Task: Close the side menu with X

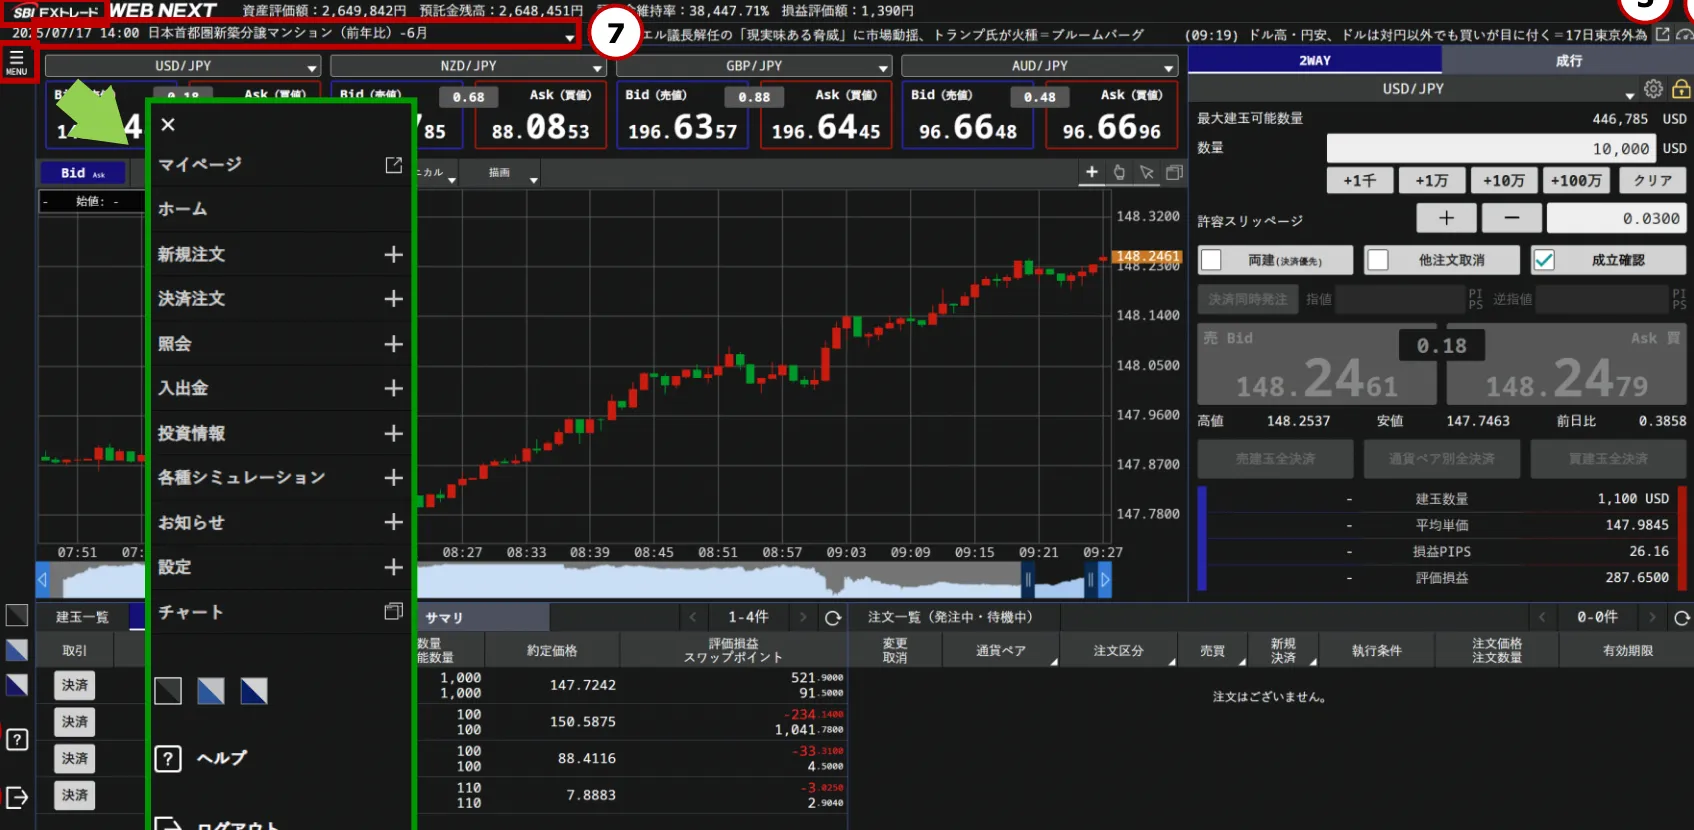Action: (168, 124)
